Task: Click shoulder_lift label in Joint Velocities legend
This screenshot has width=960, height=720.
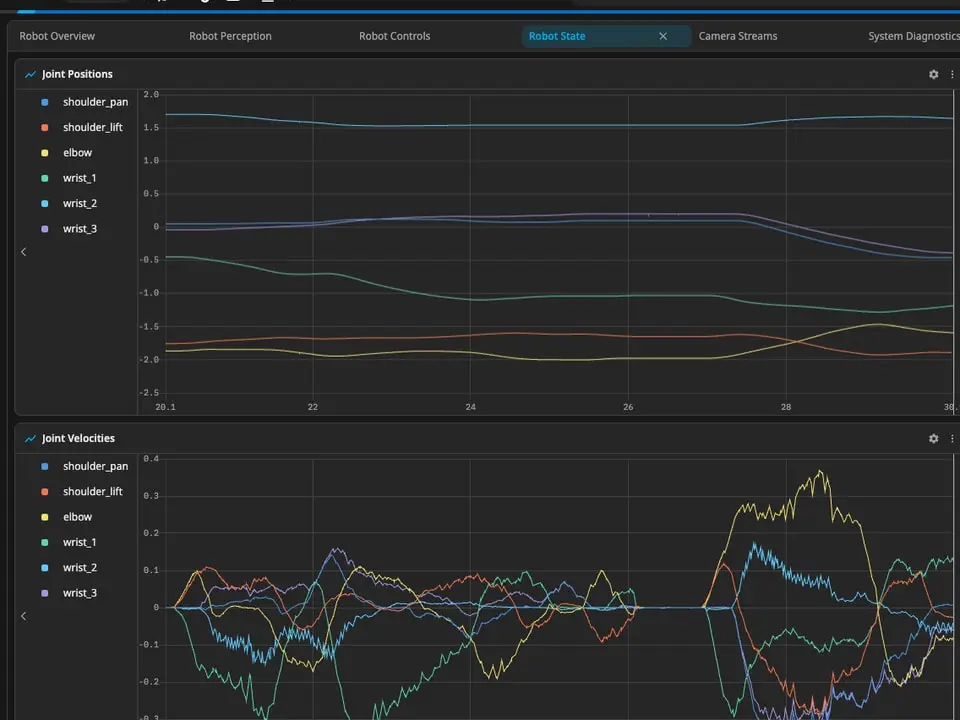Action: click(92, 492)
